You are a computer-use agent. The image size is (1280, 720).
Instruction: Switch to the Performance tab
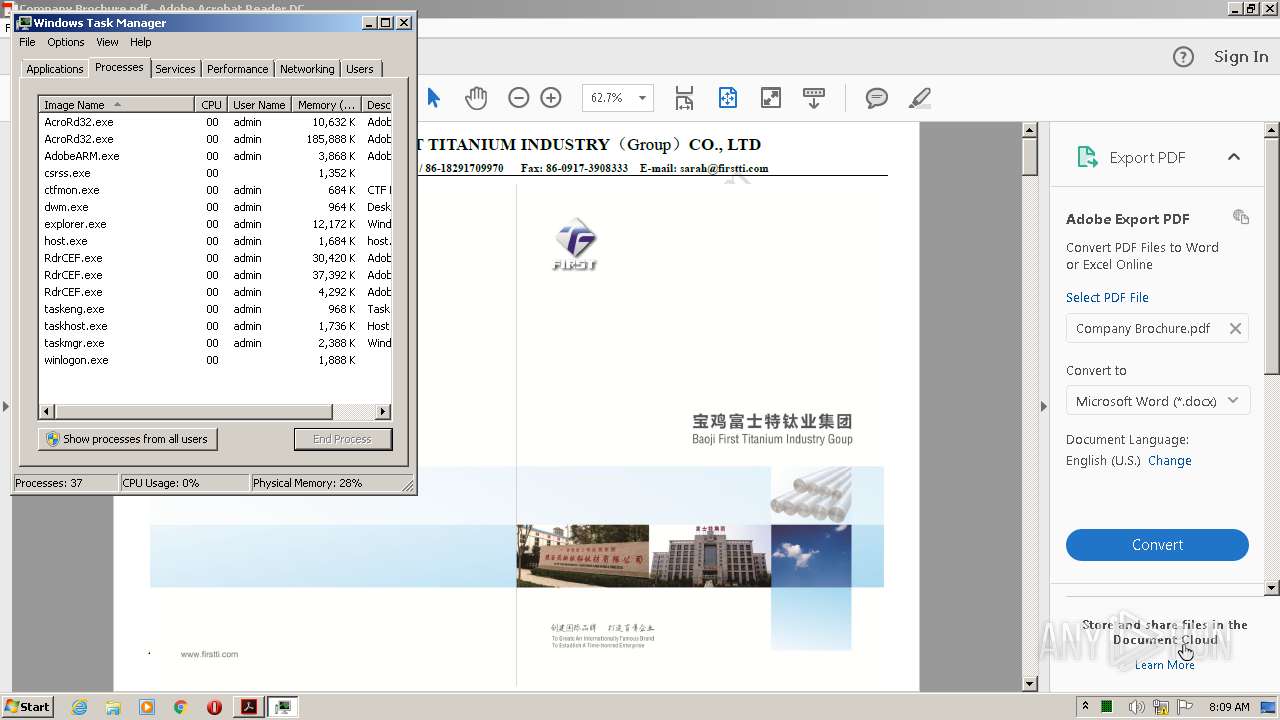(237, 69)
